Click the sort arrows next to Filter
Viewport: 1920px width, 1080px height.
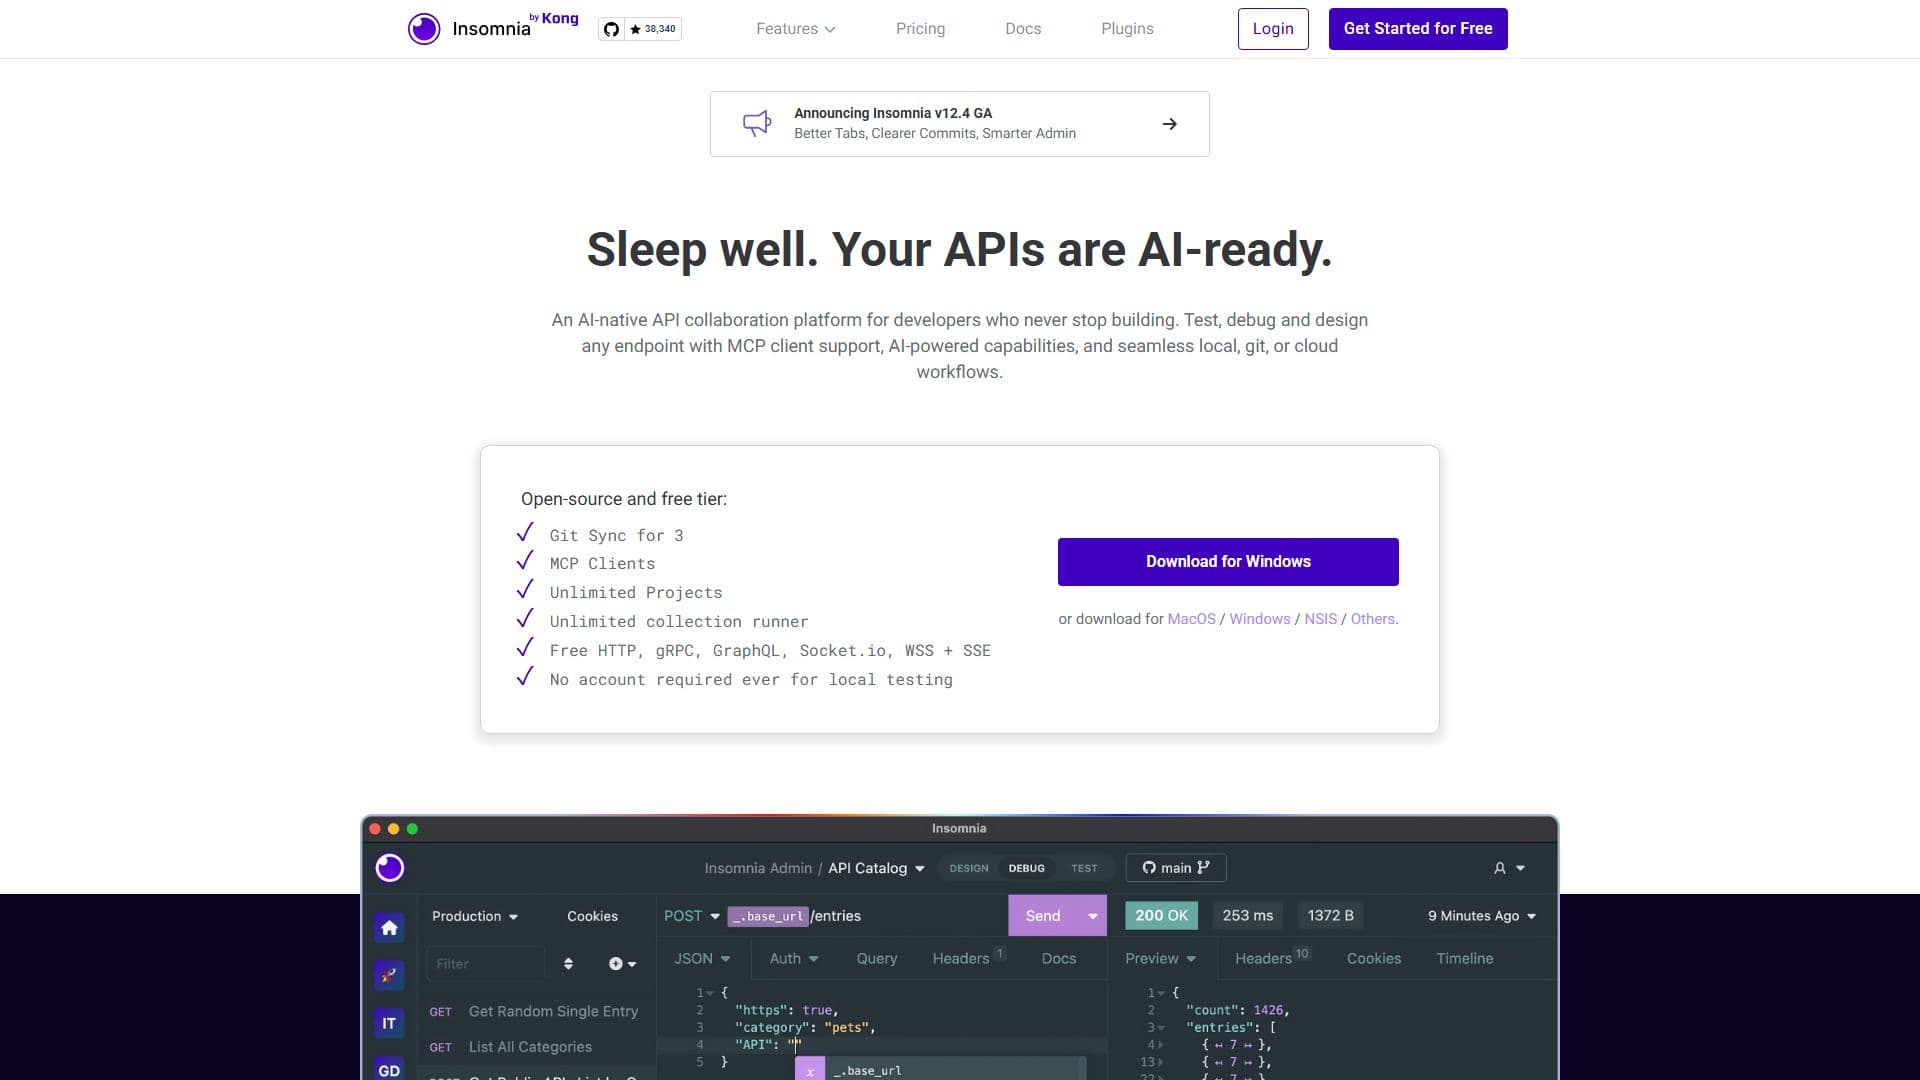568,963
